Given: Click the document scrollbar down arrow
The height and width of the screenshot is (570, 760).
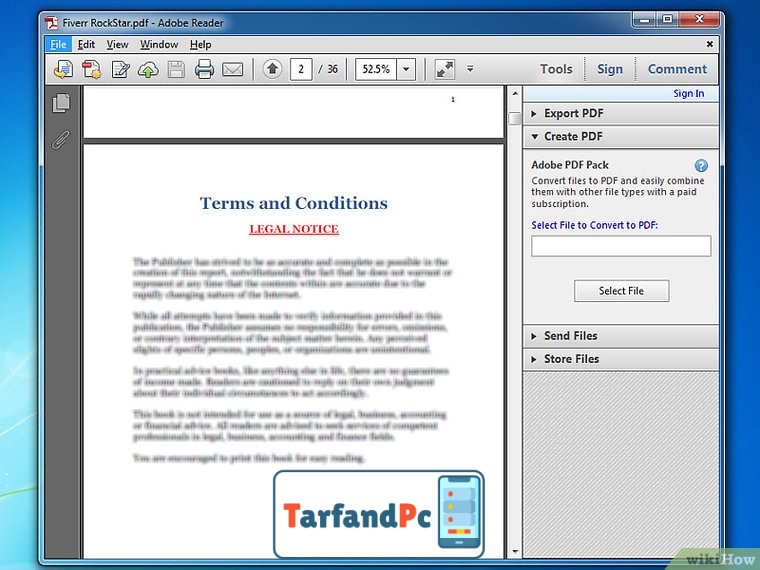Looking at the screenshot, I should tap(515, 552).
